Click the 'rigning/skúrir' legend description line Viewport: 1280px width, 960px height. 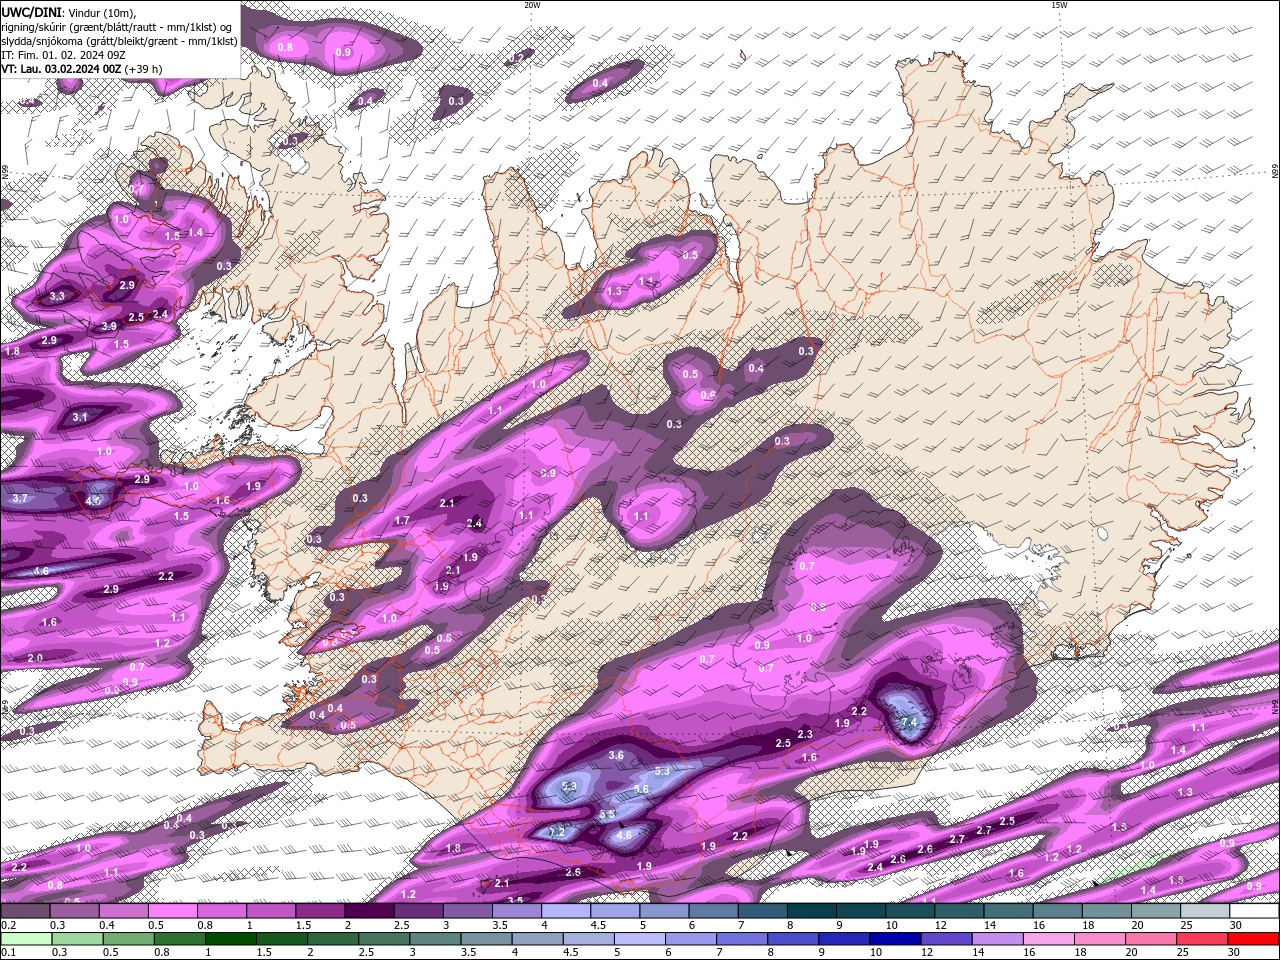point(118,26)
